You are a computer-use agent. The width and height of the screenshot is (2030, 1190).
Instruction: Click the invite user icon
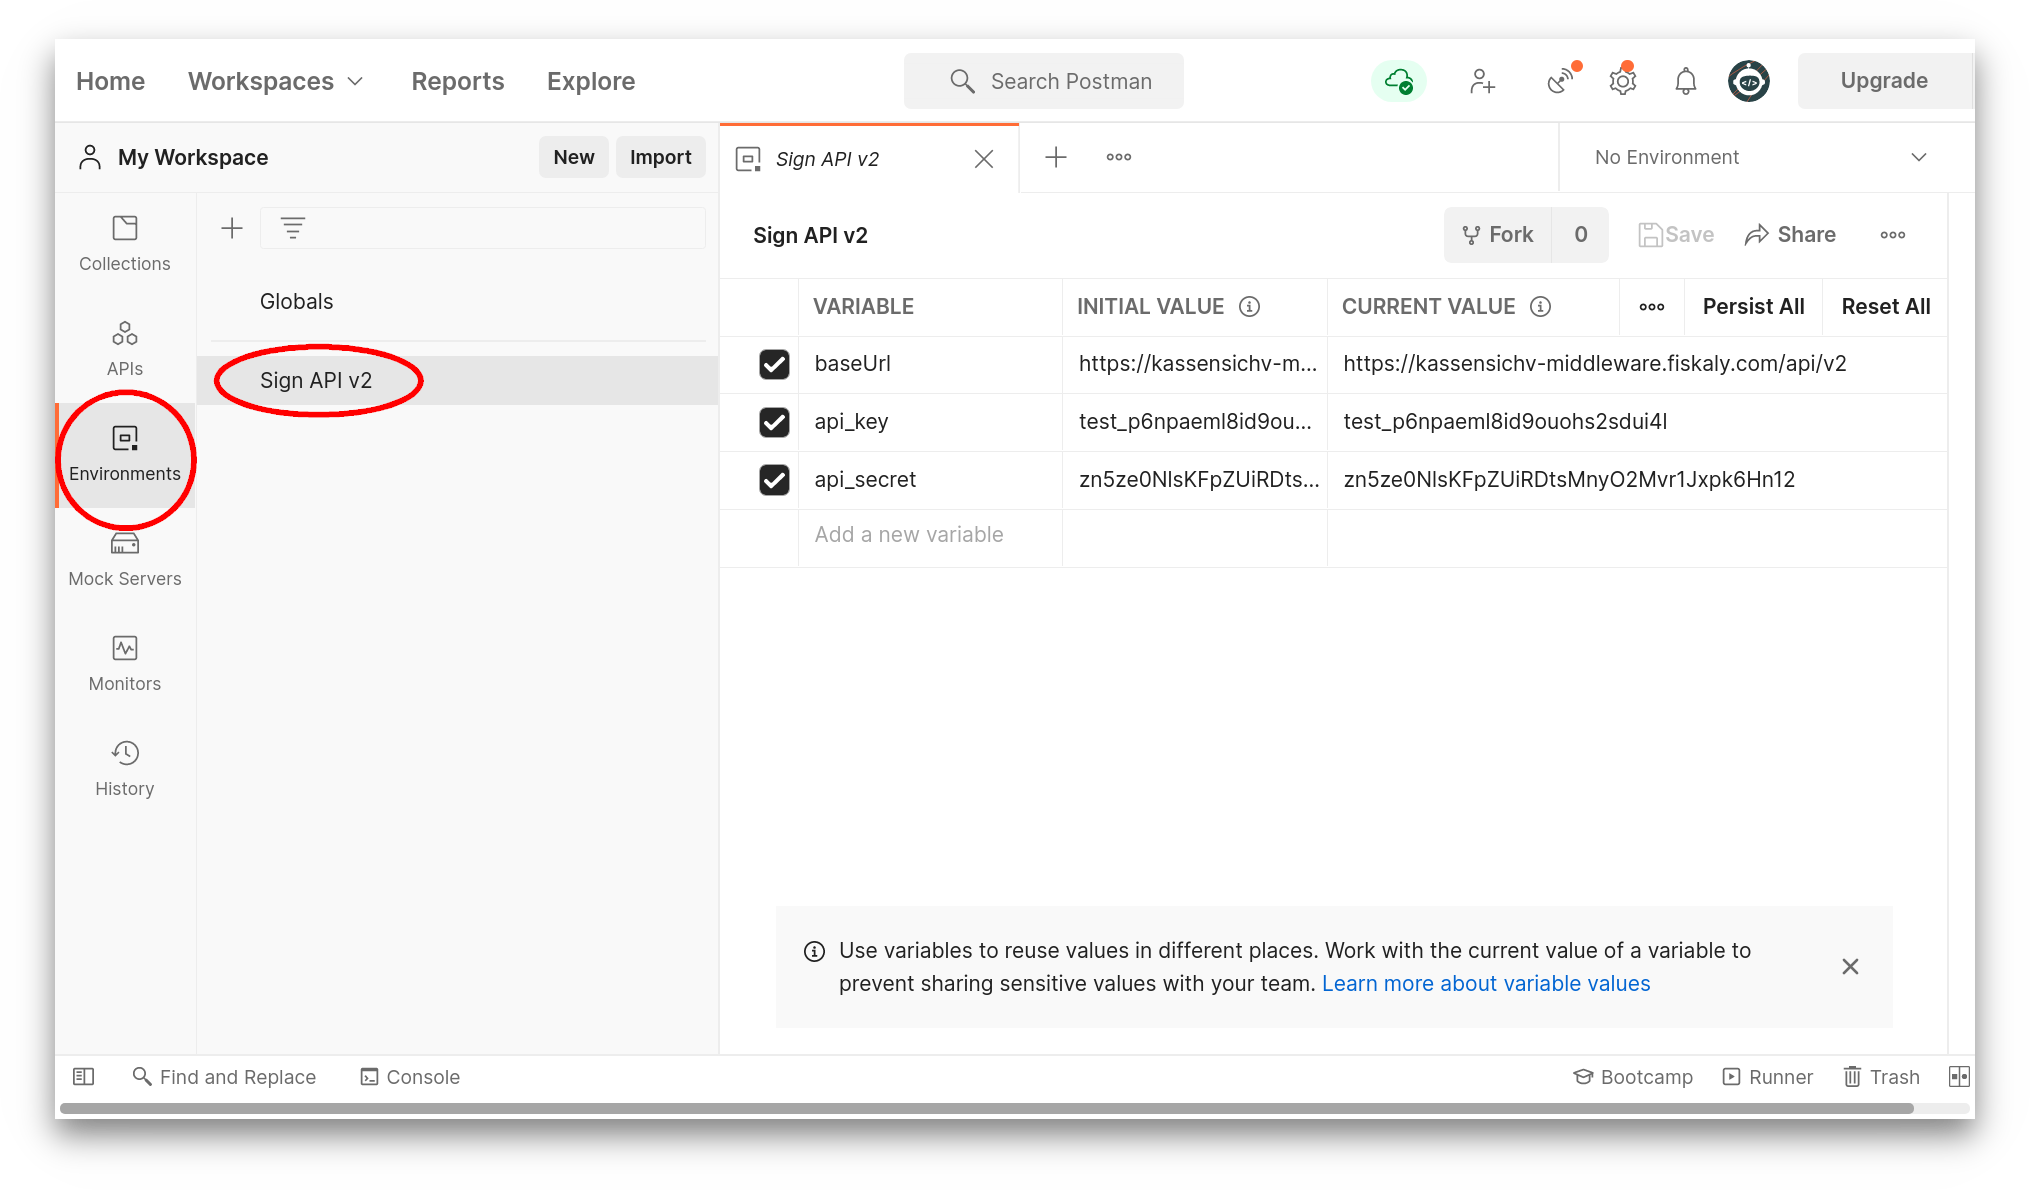point(1482,81)
